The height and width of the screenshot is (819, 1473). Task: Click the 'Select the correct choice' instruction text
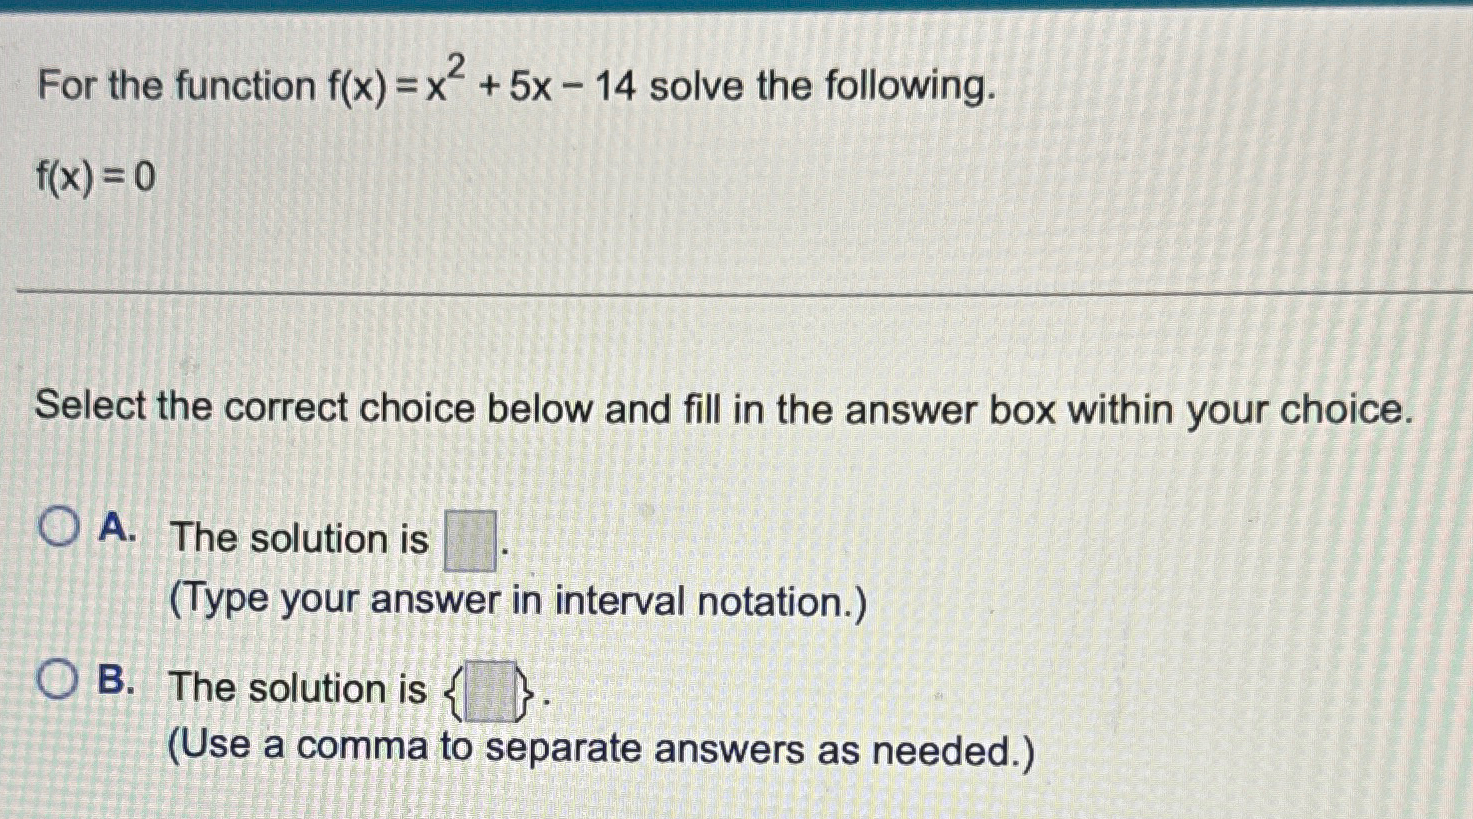[x=720, y=408]
